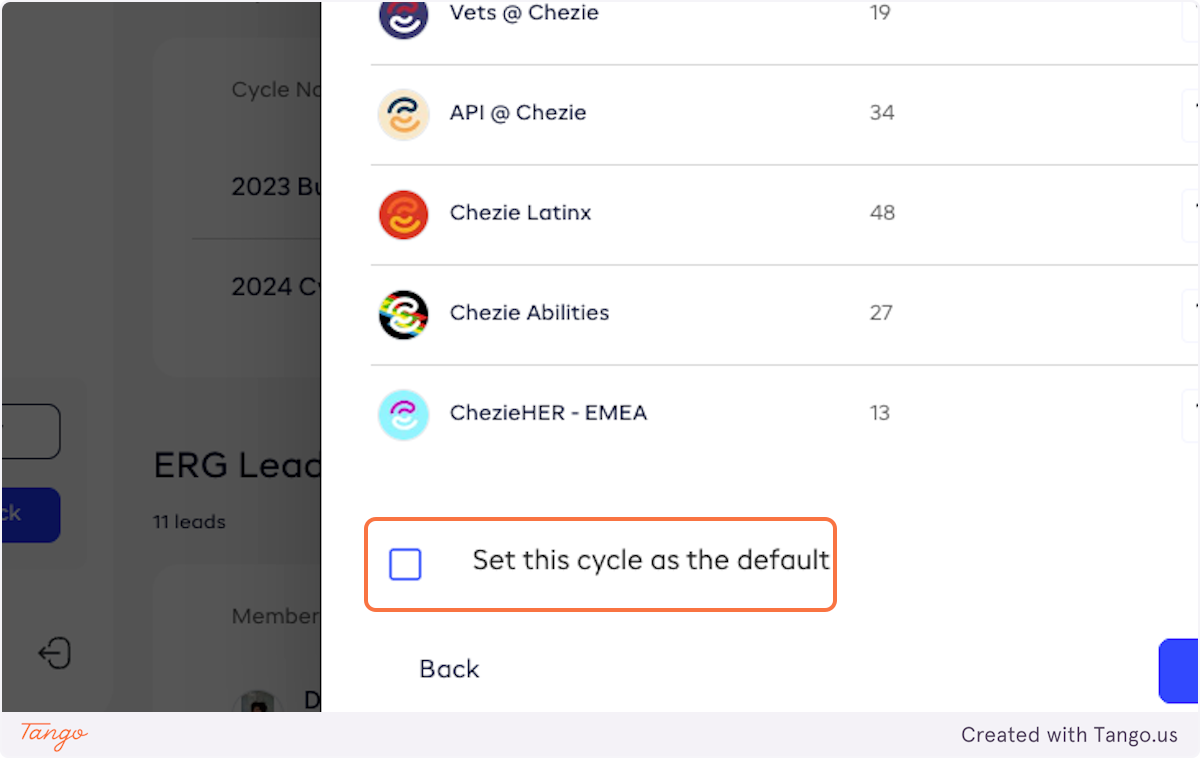The height and width of the screenshot is (758, 1200).
Task: Click the dimmed blue button behind the overlay
Action: point(30,514)
